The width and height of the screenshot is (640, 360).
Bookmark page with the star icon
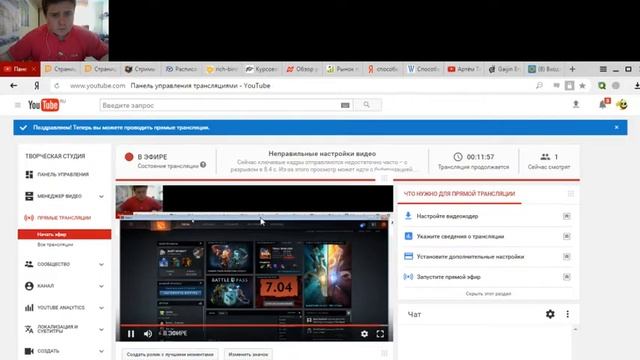582,86
